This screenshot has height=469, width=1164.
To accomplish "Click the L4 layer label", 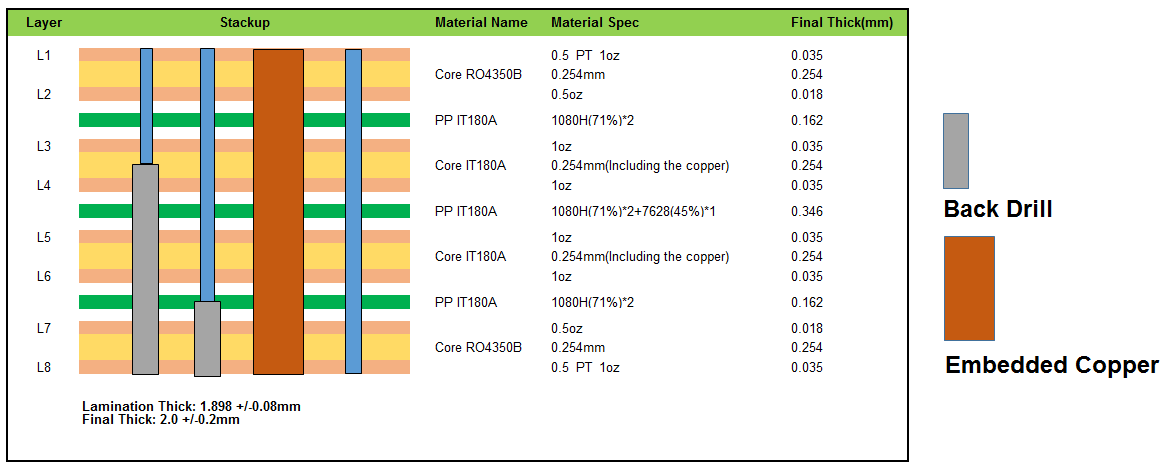I will coord(43,185).
